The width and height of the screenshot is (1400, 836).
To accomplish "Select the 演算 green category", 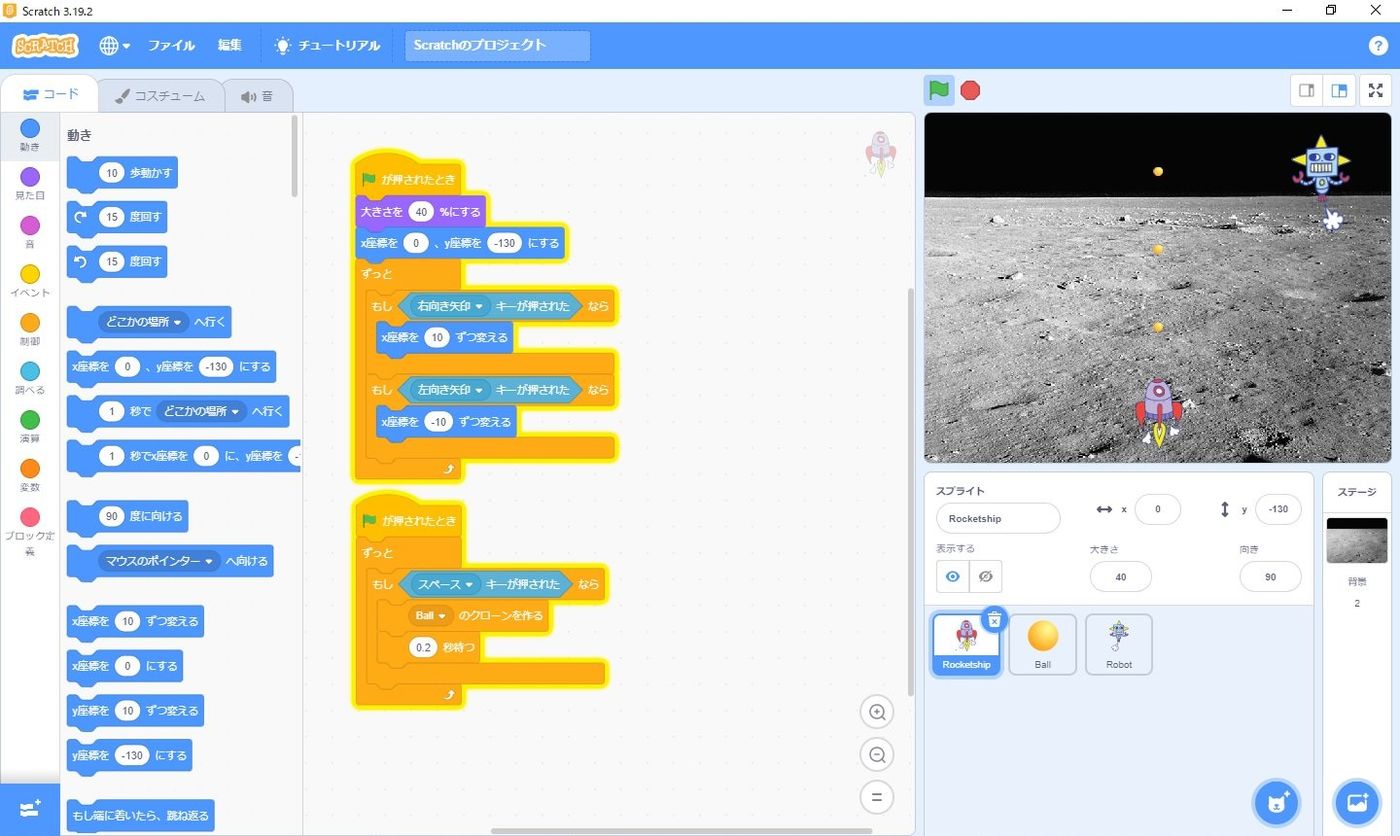I will pos(30,427).
